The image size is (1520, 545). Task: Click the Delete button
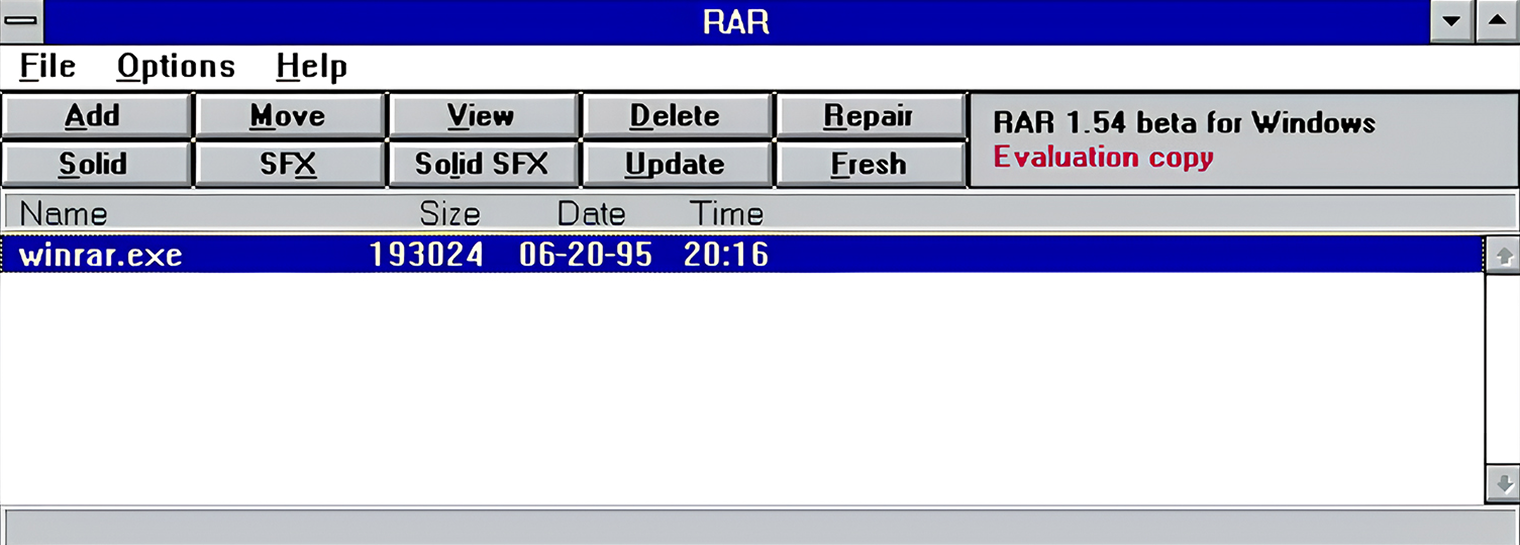(x=678, y=116)
